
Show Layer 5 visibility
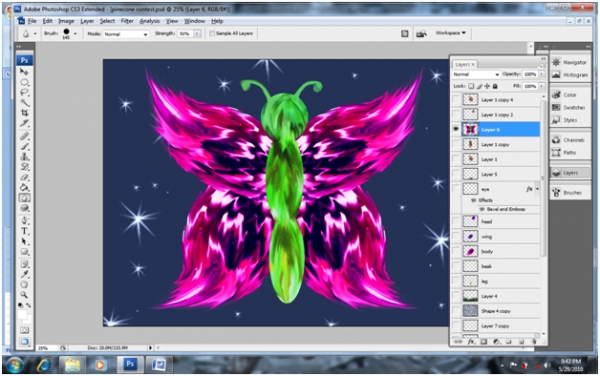pos(456,174)
